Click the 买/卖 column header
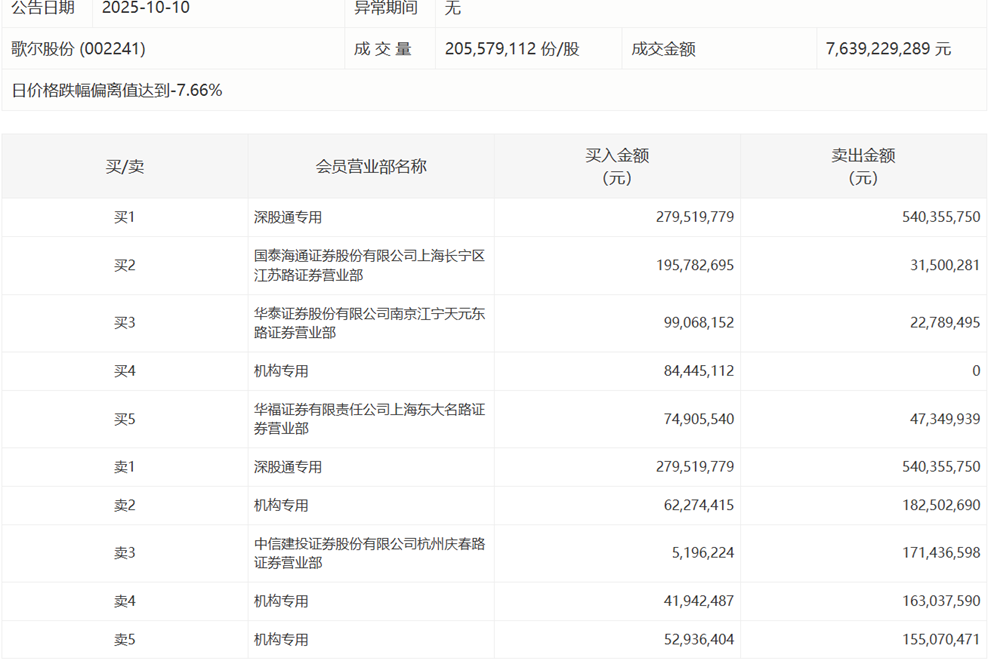1000x664 pixels. (125, 167)
